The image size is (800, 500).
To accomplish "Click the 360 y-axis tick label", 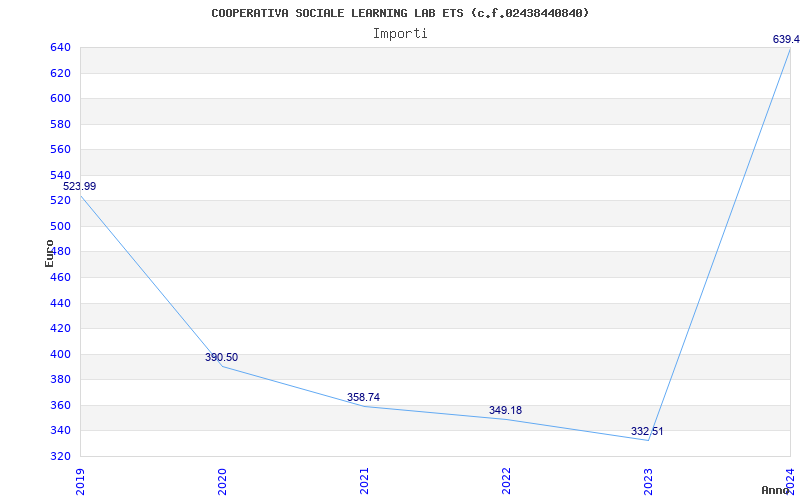I will [60, 405].
